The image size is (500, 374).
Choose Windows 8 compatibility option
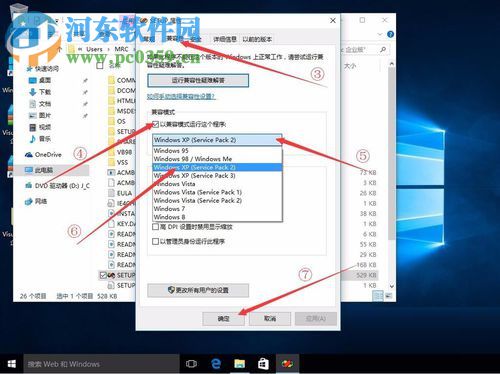click(x=217, y=217)
